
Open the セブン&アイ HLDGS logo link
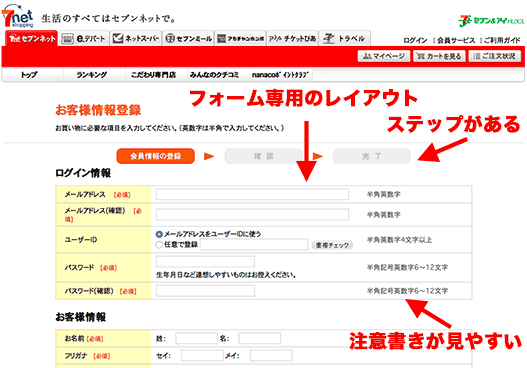coord(491,21)
